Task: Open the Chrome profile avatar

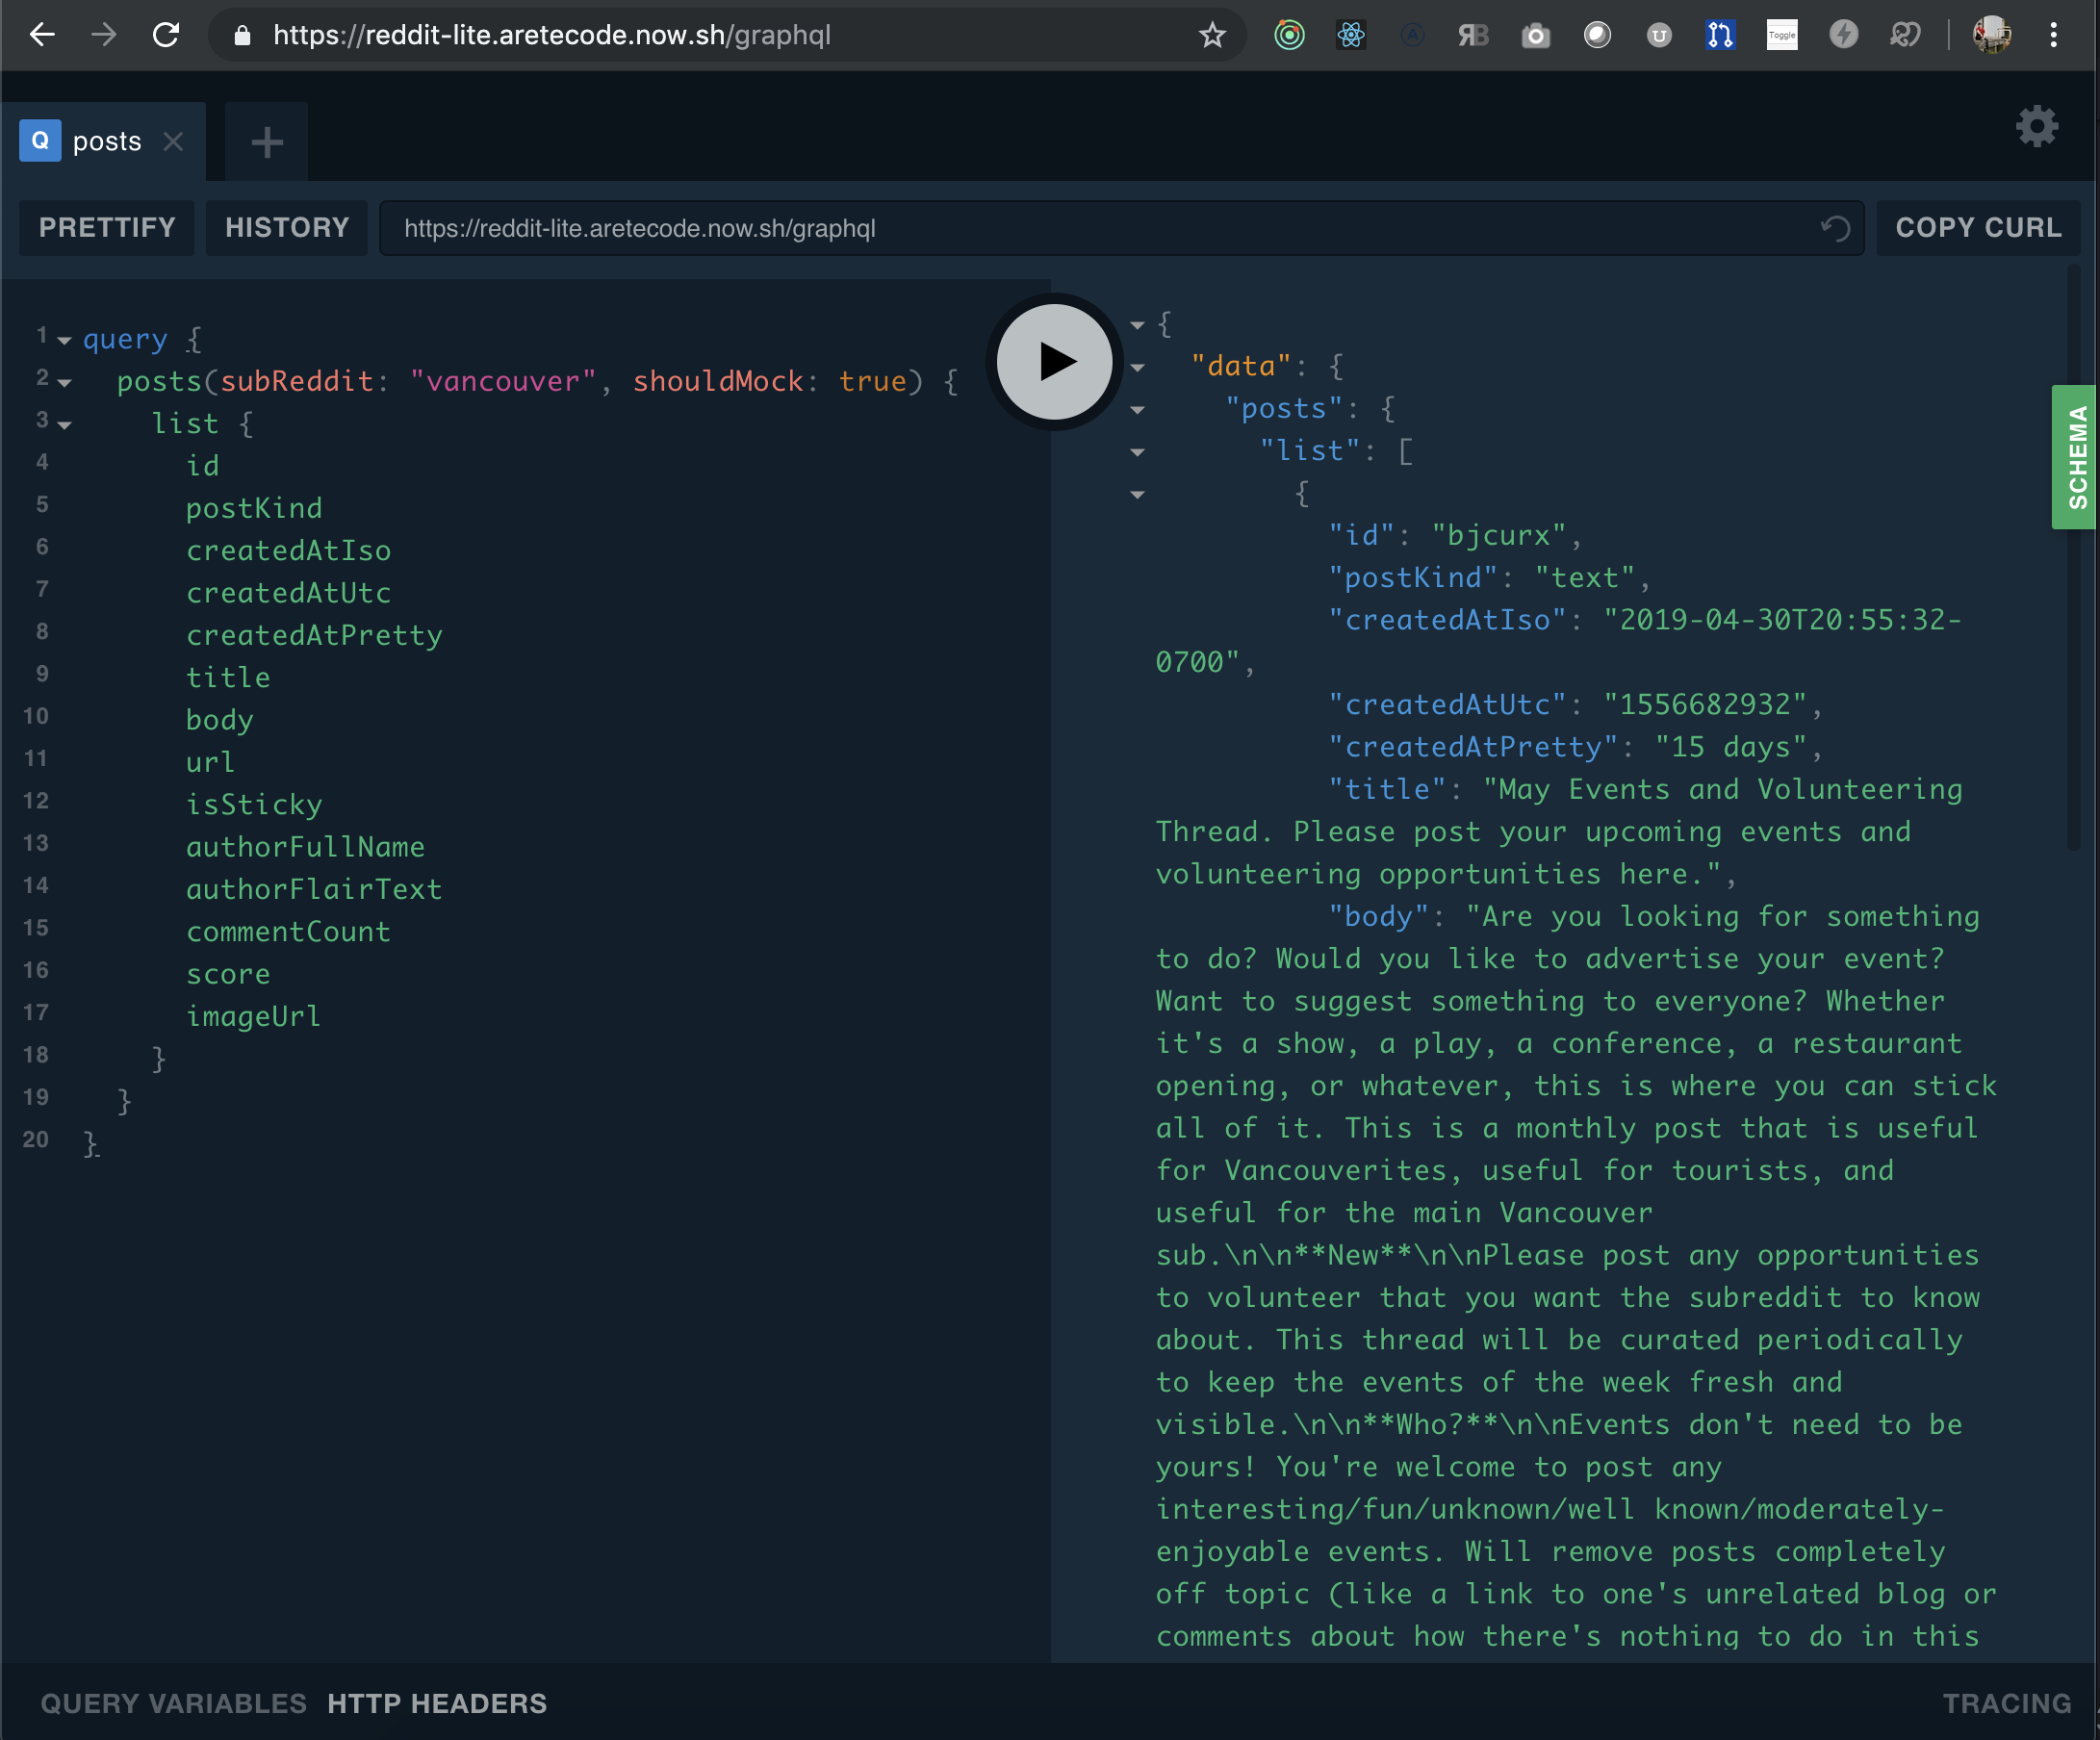Action: [1991, 35]
